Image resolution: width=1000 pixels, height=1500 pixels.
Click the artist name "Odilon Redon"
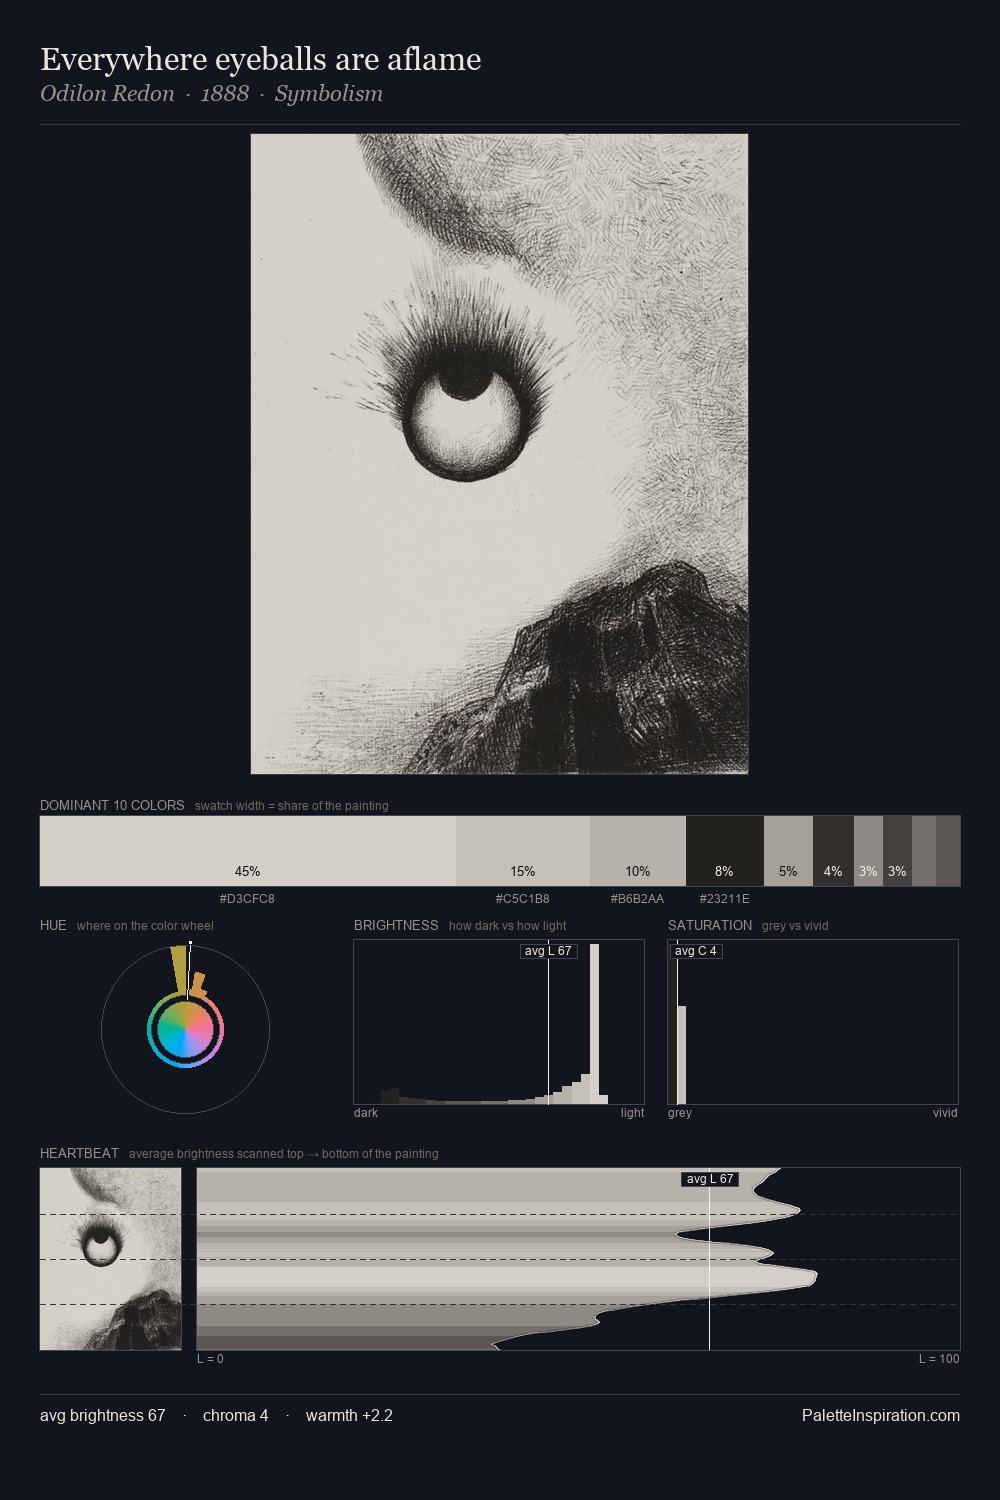point(107,94)
